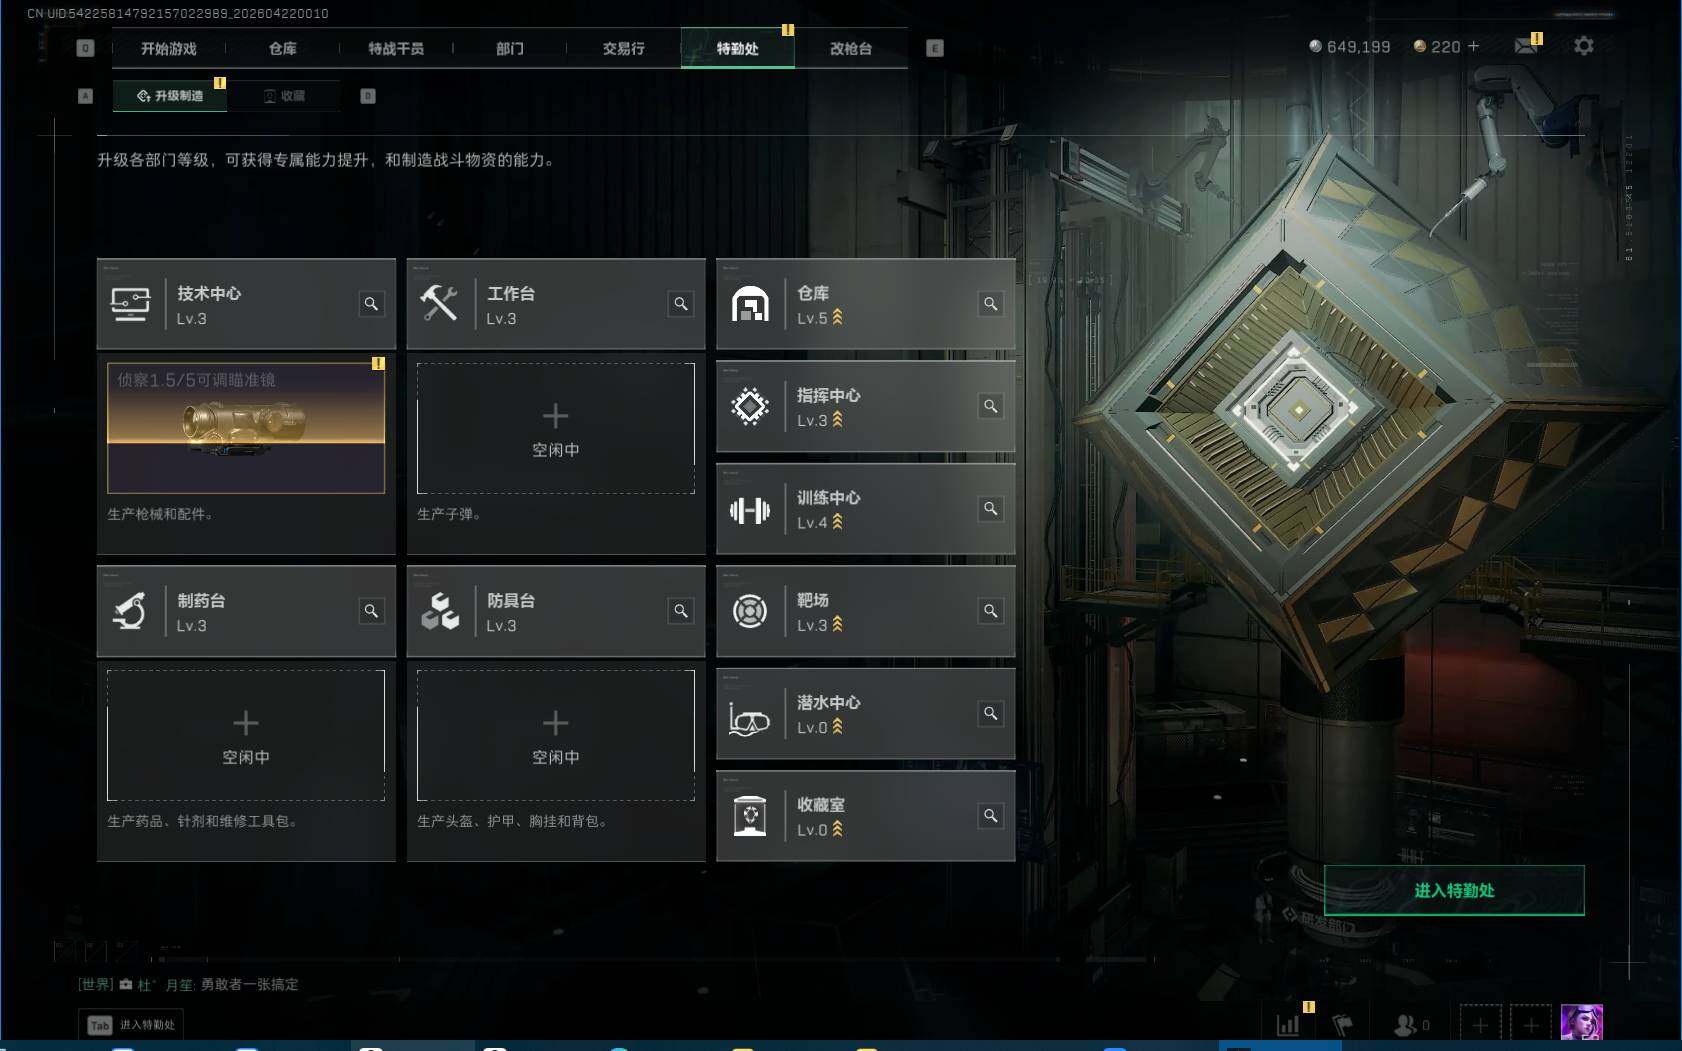This screenshot has width=1682, height=1051.
Task: Add production in 制药台 idle slot
Action: [x=246, y=735]
